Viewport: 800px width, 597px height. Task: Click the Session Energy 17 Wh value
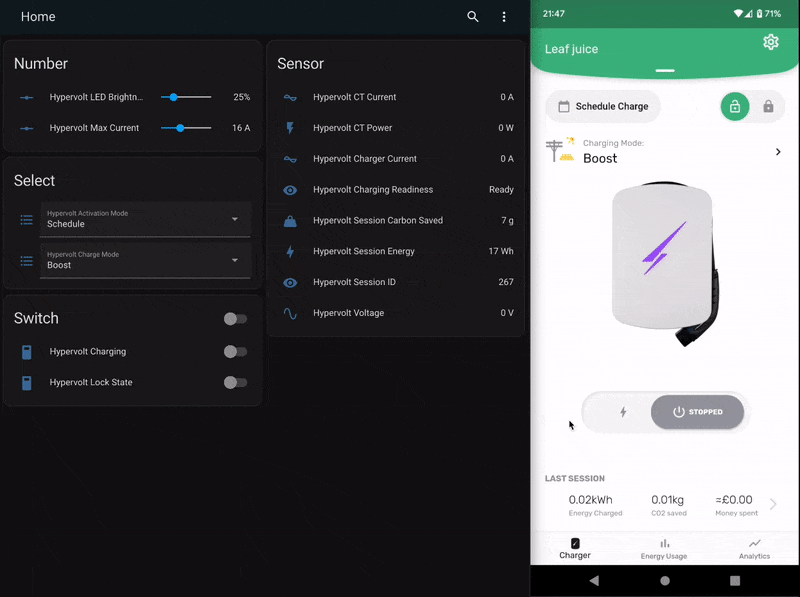pos(501,252)
